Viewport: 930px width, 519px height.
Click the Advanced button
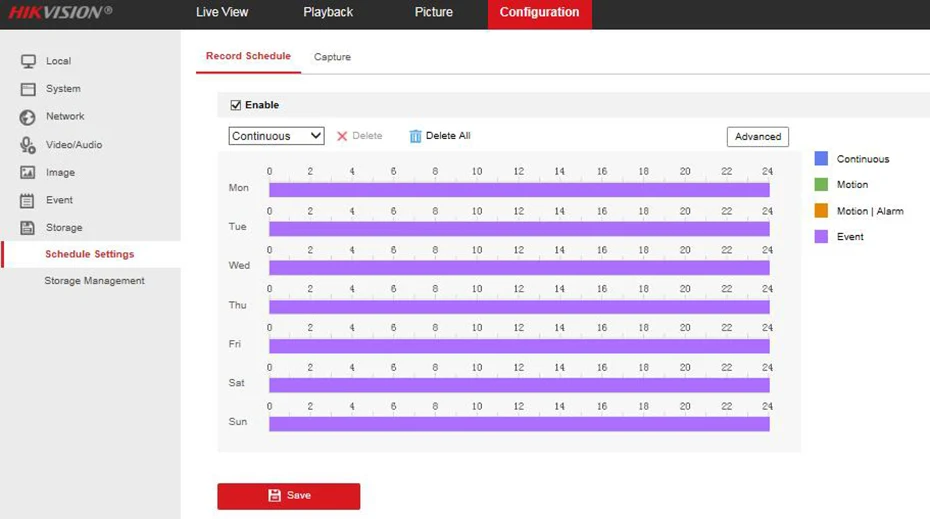tap(757, 136)
